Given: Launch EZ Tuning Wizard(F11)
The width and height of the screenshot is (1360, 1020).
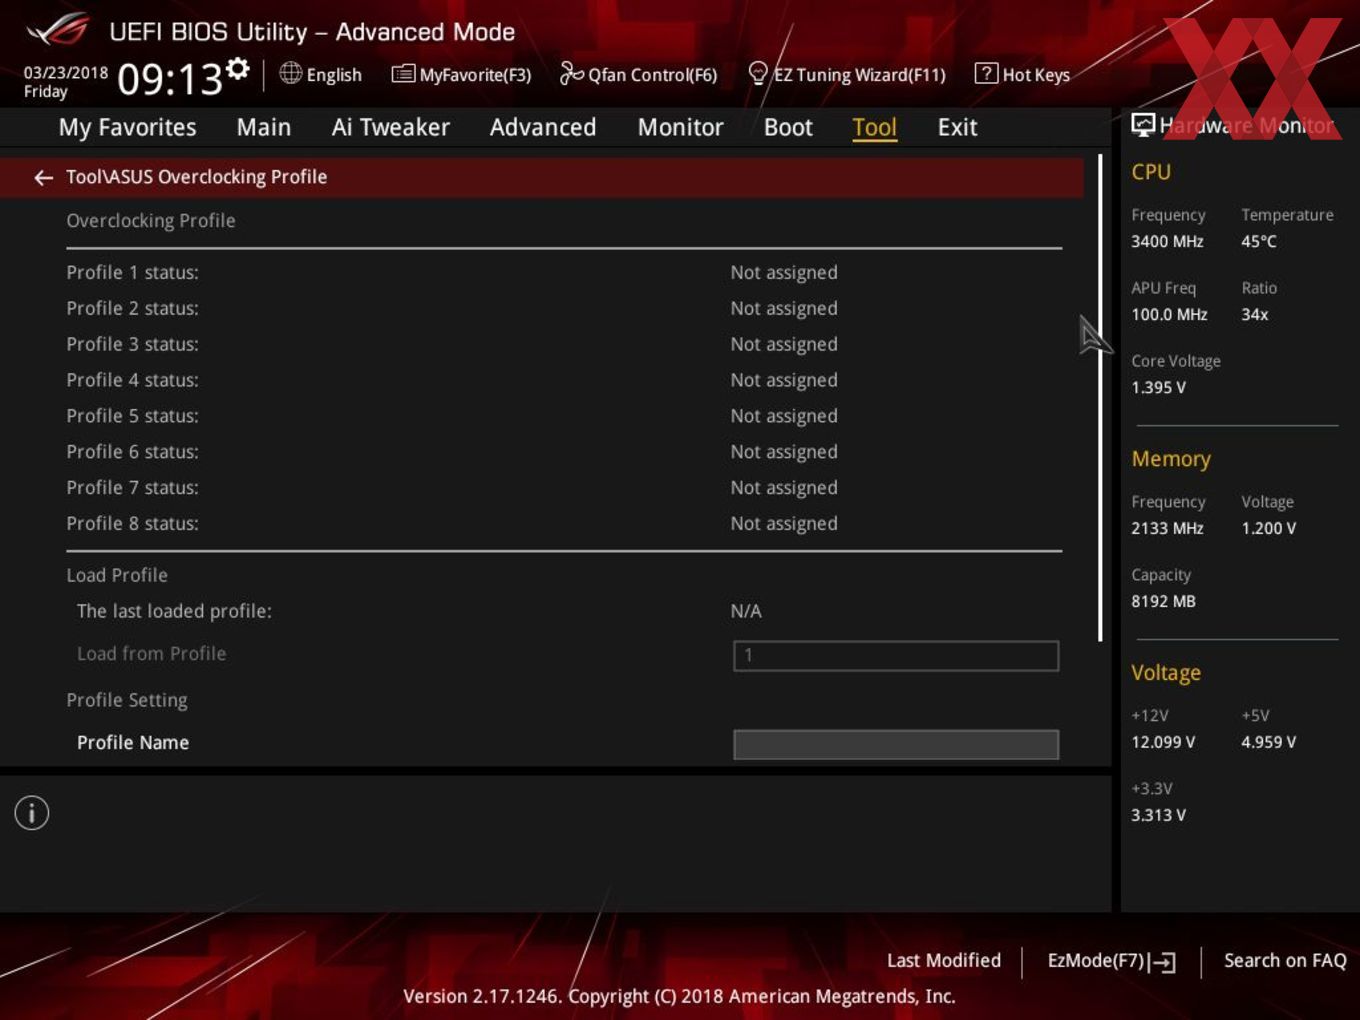Looking at the screenshot, I should [847, 74].
